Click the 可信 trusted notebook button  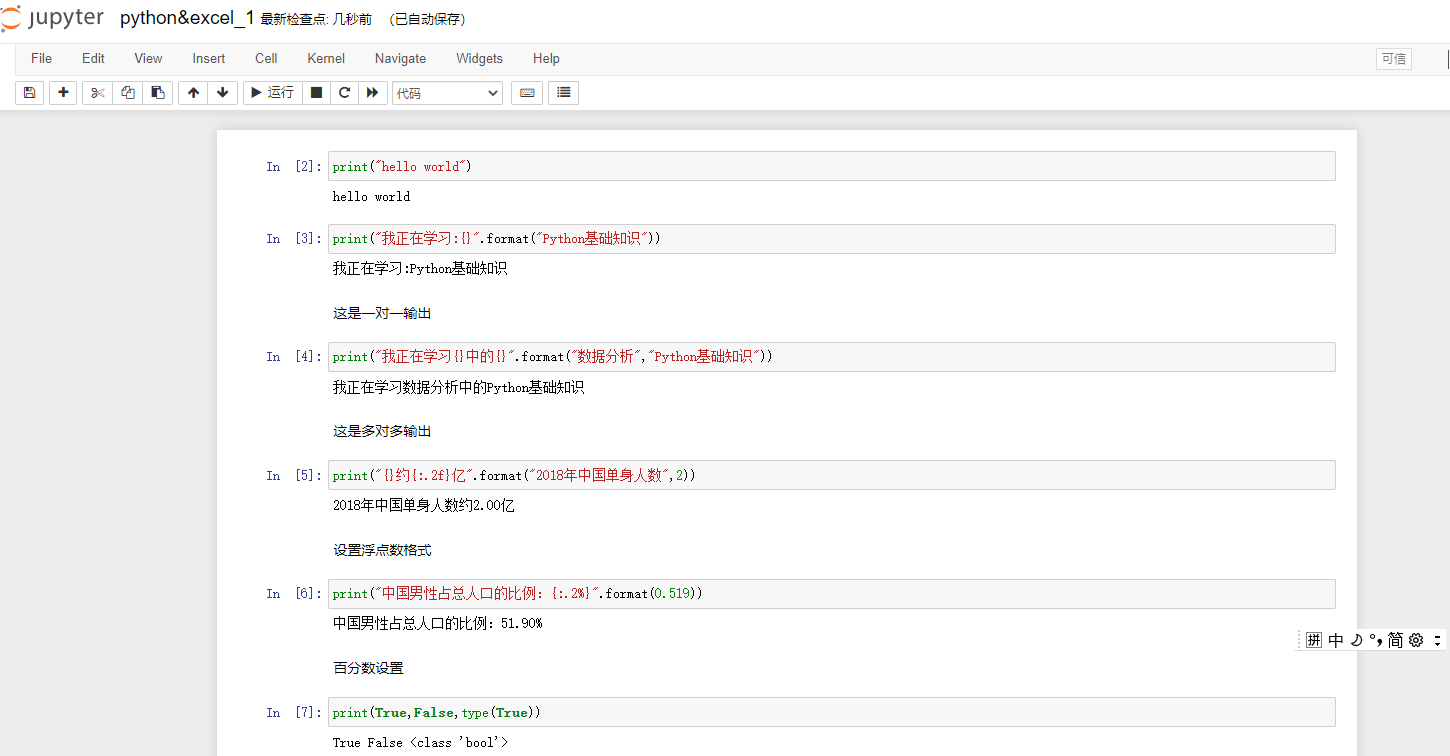[1394, 59]
